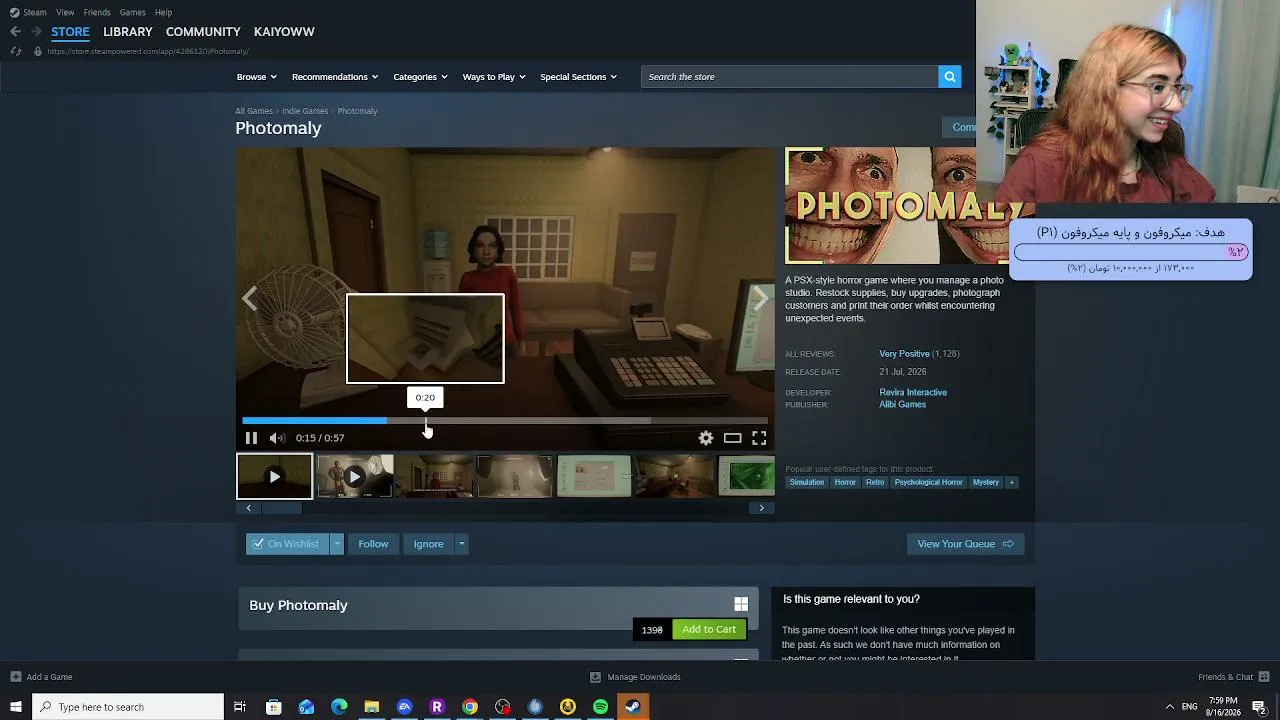Switch to the LIBRARY tab
Screen dimensions: 1280x720
coord(128,32)
